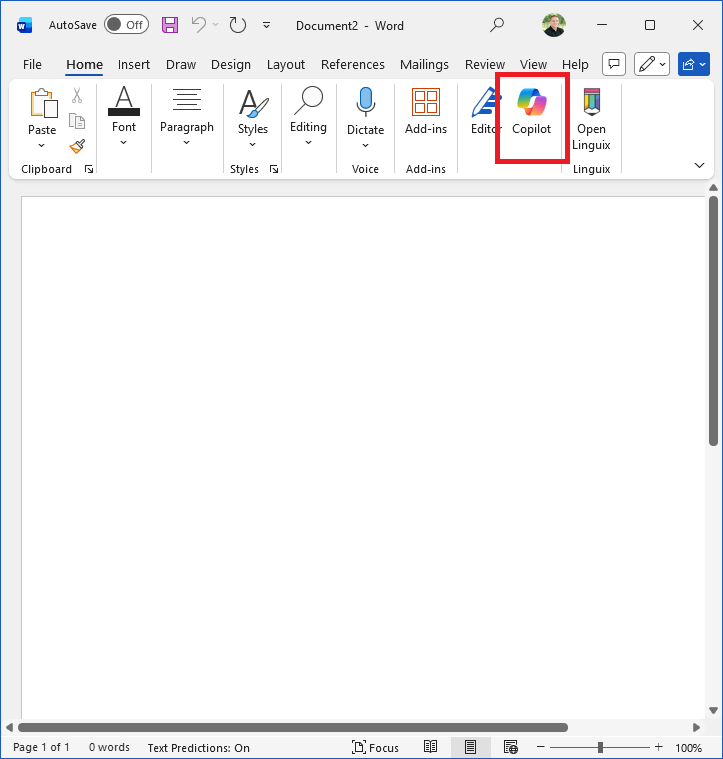Click the zoom out minus button
The height and width of the screenshot is (759, 723).
(x=541, y=747)
